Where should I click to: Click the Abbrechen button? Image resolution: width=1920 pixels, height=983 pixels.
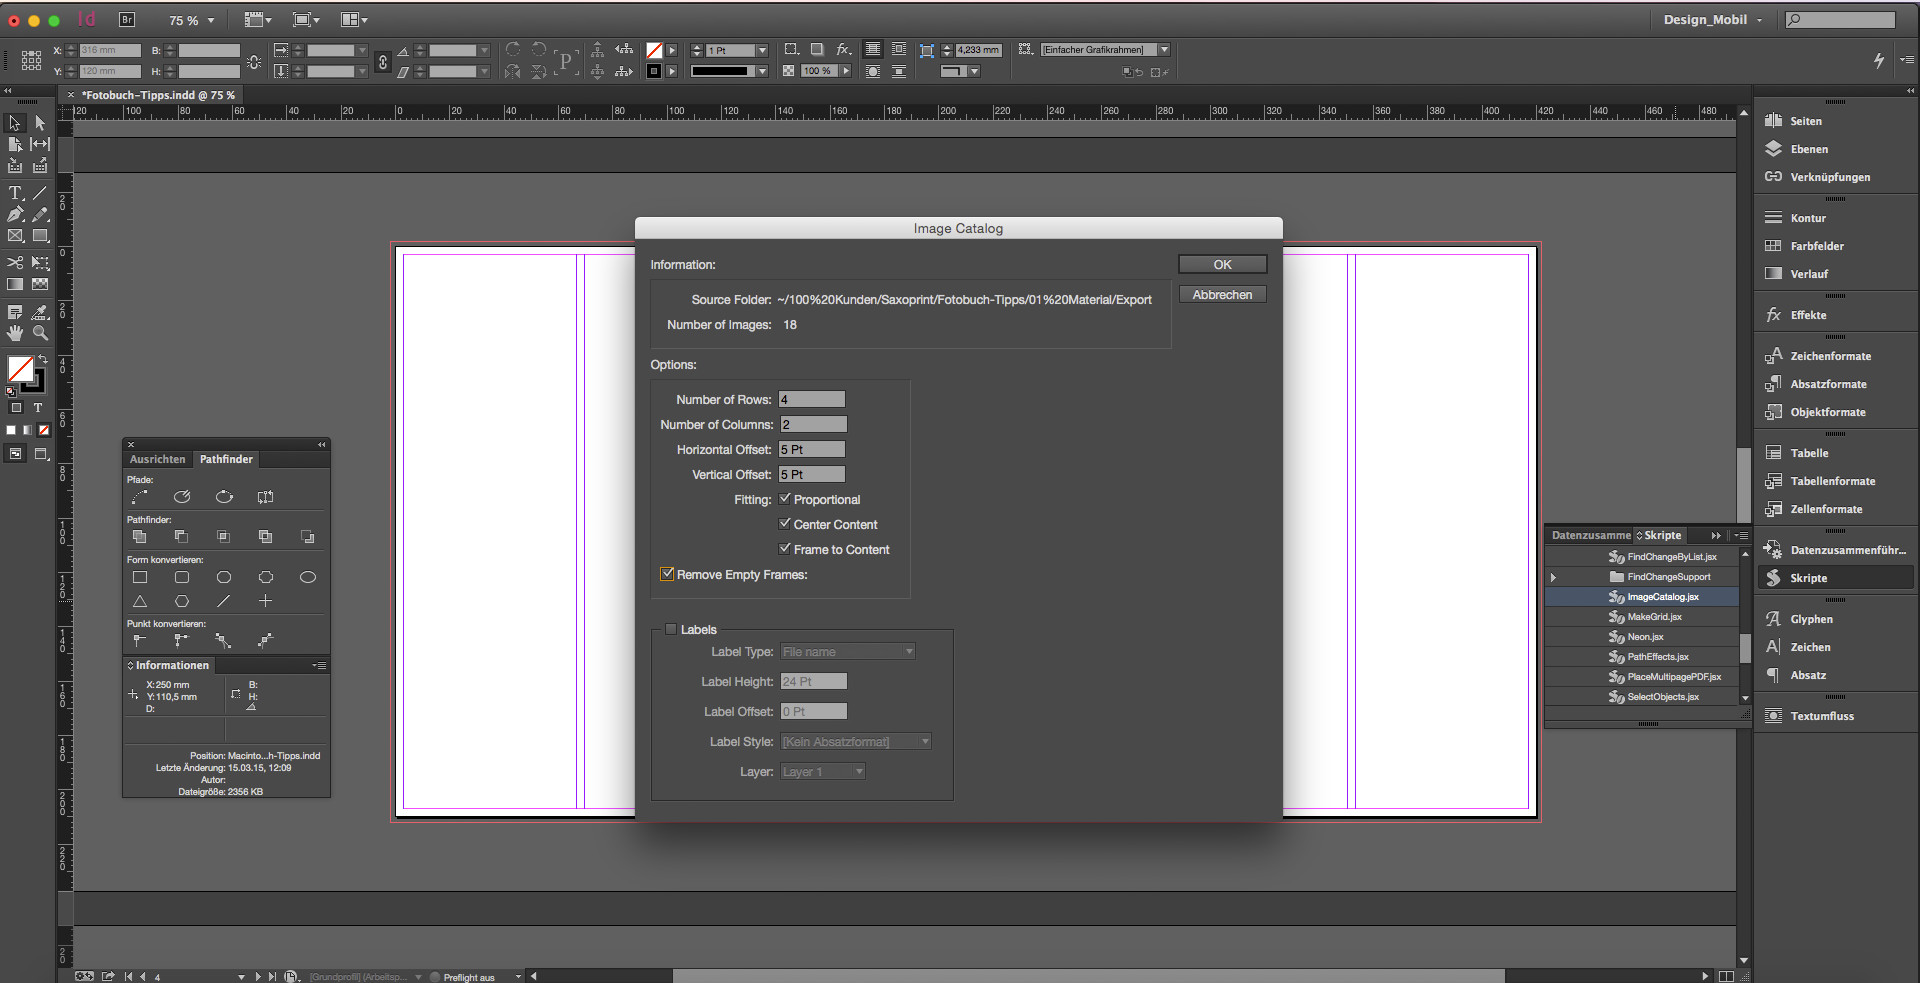coord(1222,294)
